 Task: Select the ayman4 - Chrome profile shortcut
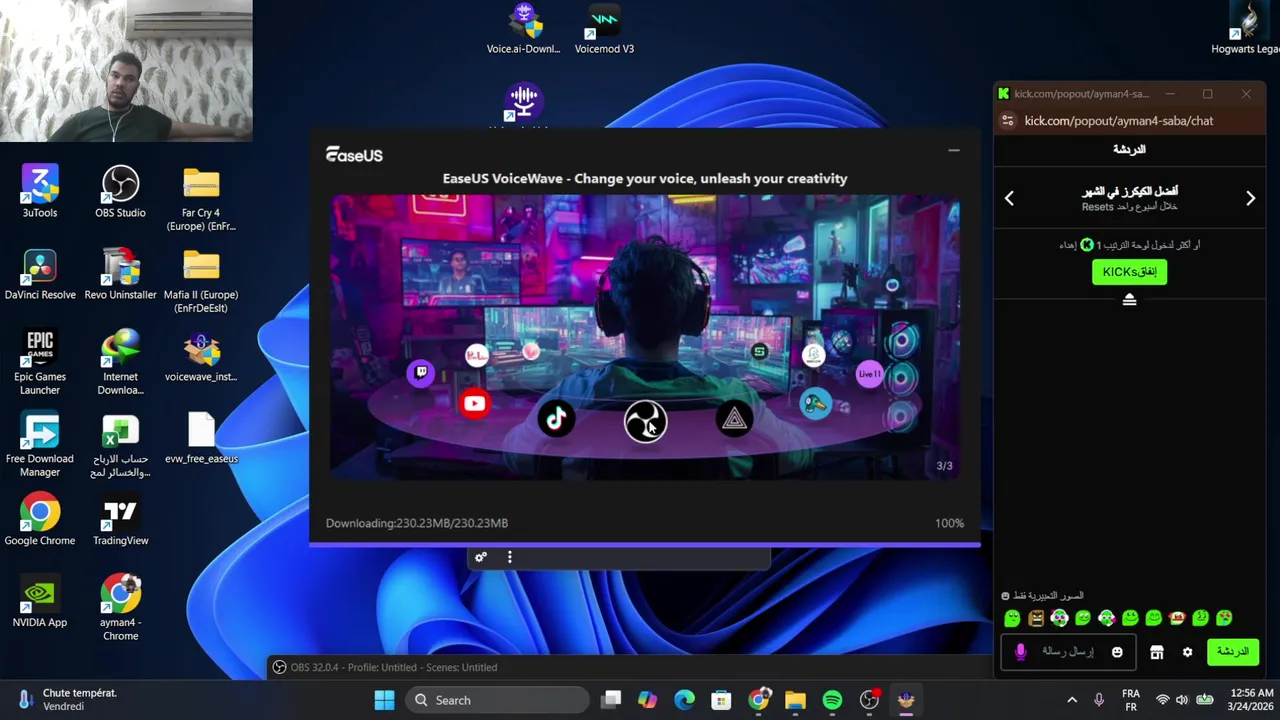[x=120, y=608]
